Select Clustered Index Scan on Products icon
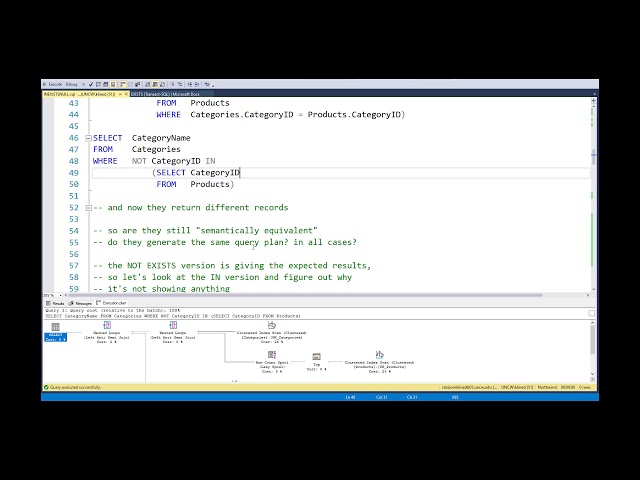The height and width of the screenshot is (480, 640). coord(379,355)
